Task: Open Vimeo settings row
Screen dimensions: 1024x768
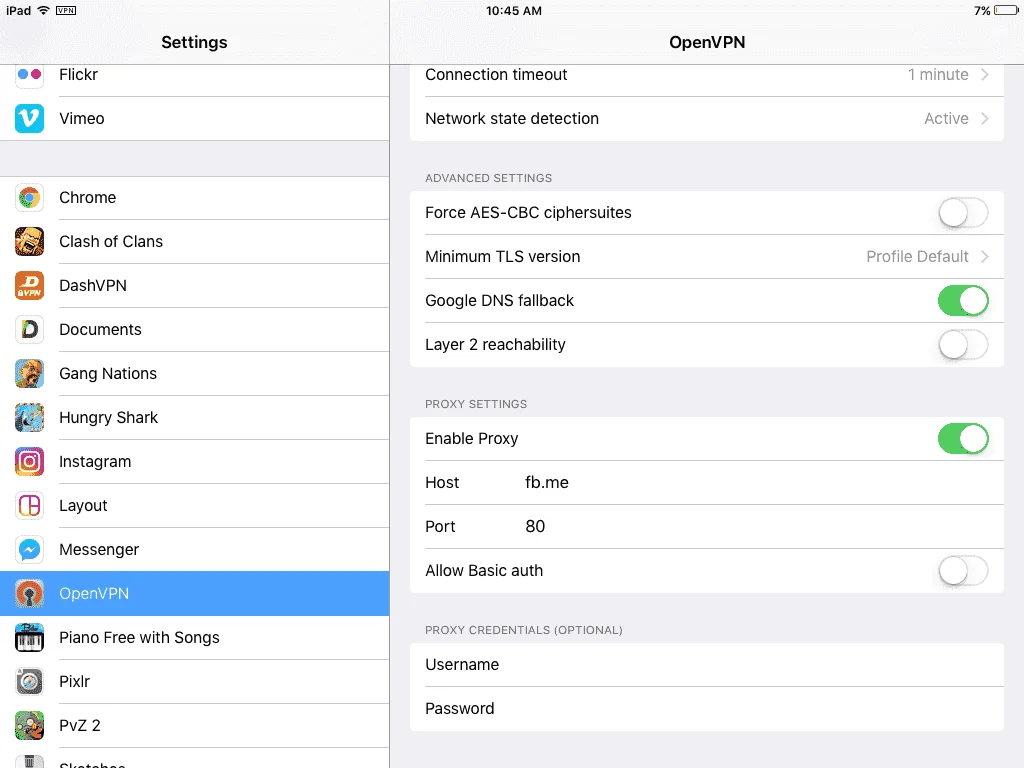Action: pos(195,118)
